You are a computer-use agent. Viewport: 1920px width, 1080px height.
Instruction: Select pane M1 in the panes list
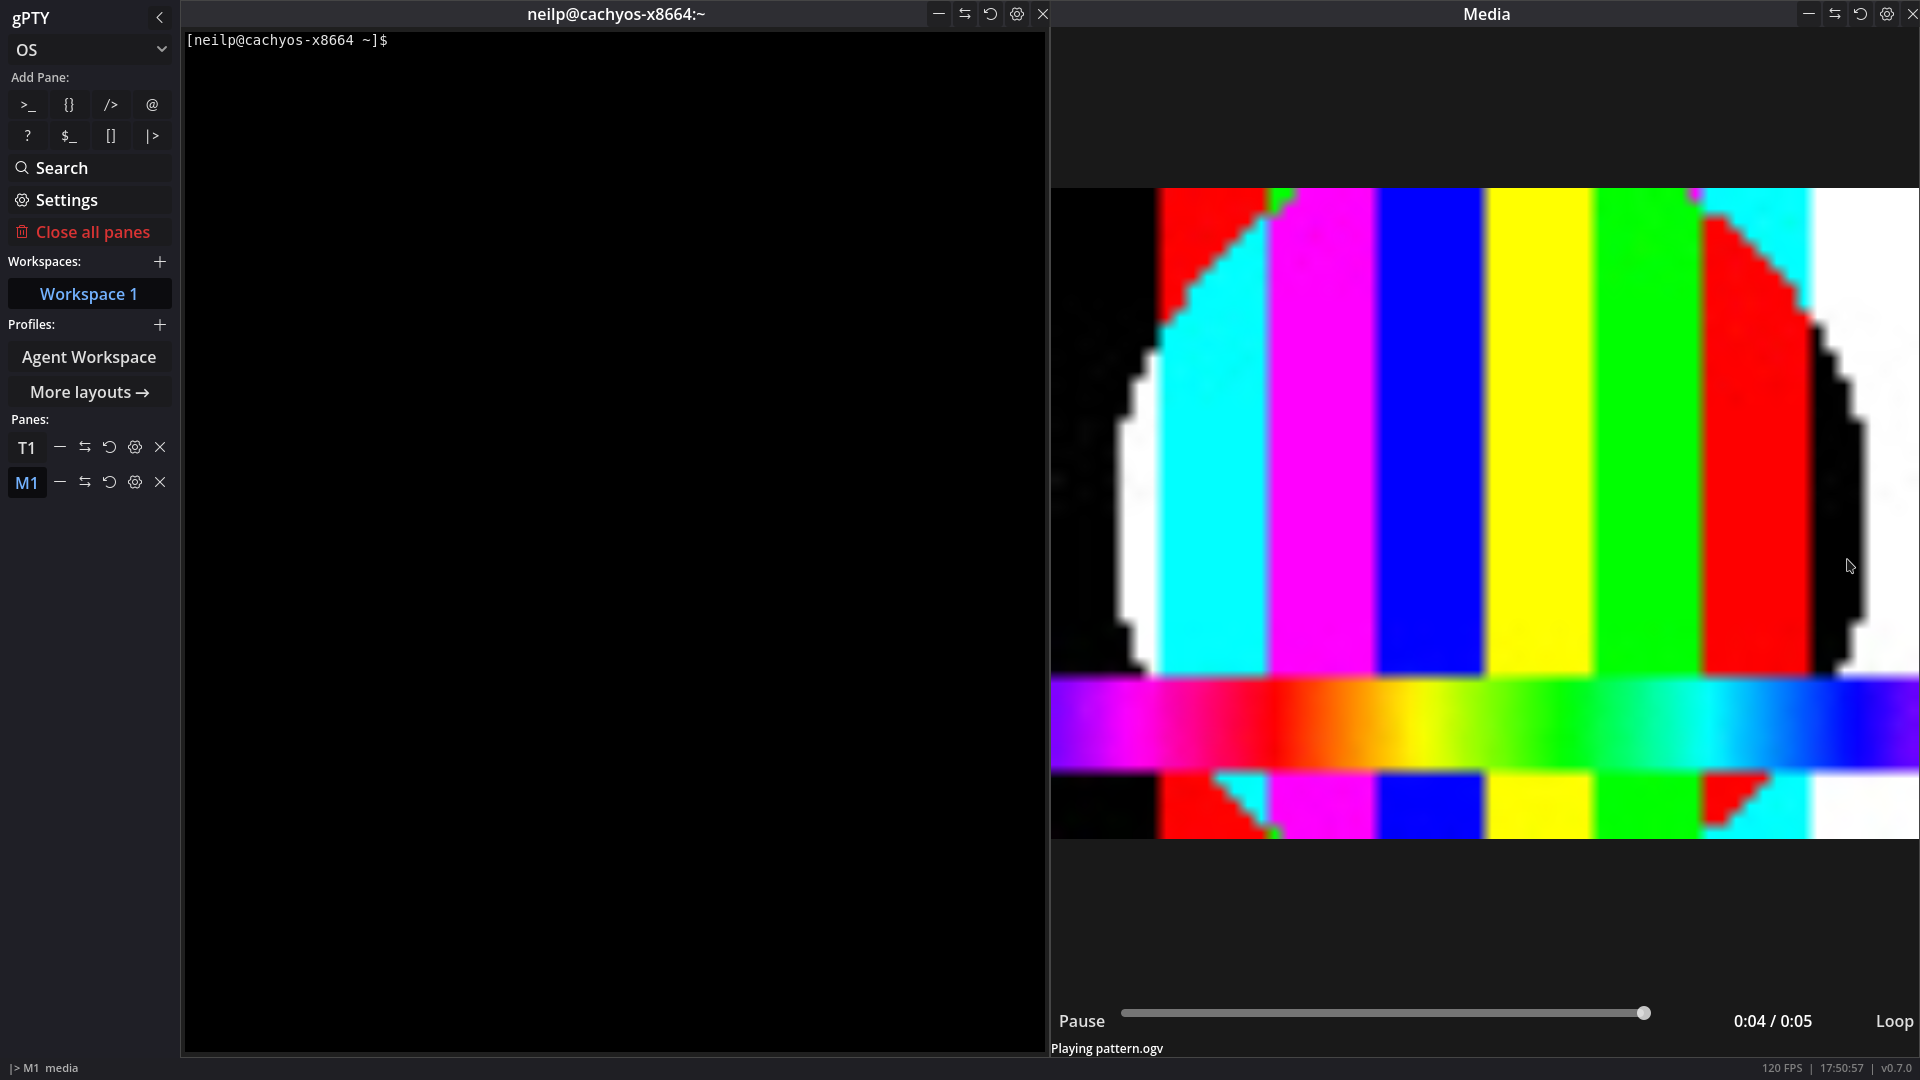click(x=27, y=483)
